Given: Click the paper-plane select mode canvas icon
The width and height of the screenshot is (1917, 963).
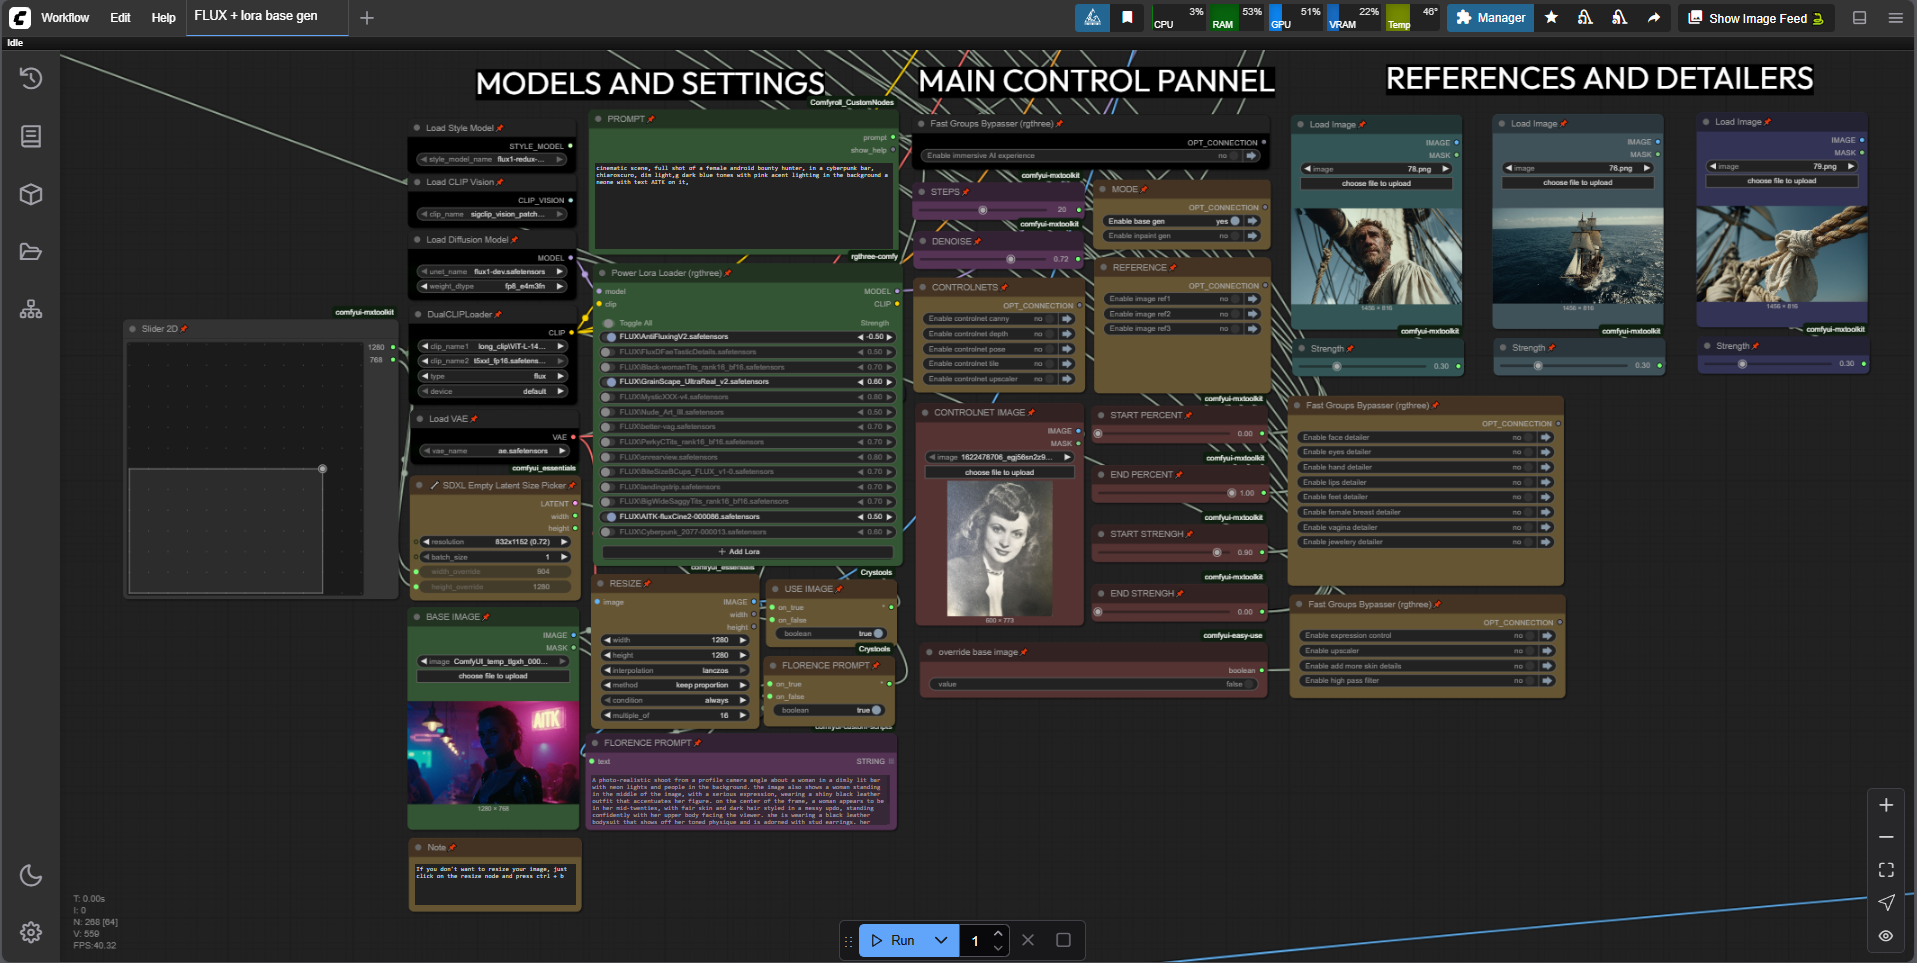Looking at the screenshot, I should point(1886,902).
